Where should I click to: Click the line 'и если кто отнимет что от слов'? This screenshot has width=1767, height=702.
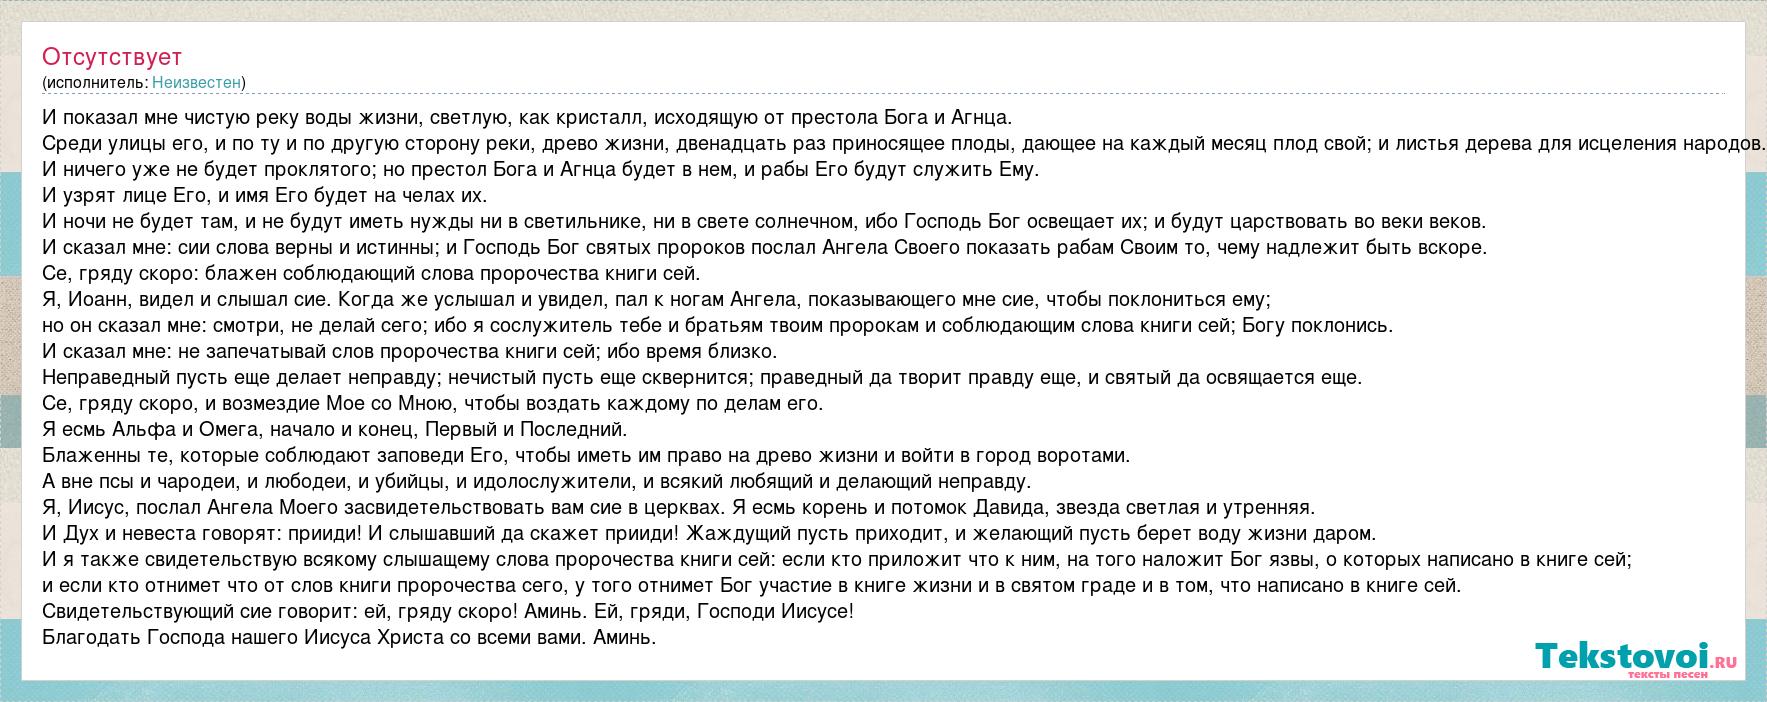(x=752, y=585)
